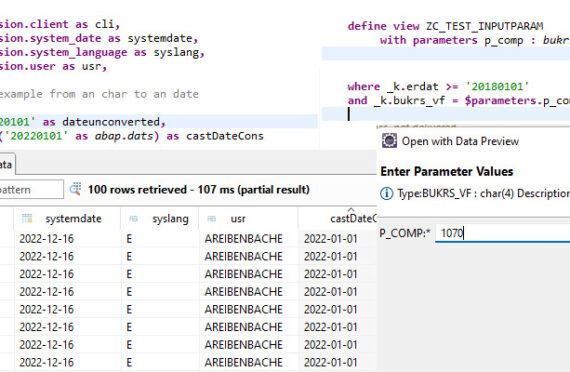
Task: Click the usr column type icon
Action: (x=211, y=219)
